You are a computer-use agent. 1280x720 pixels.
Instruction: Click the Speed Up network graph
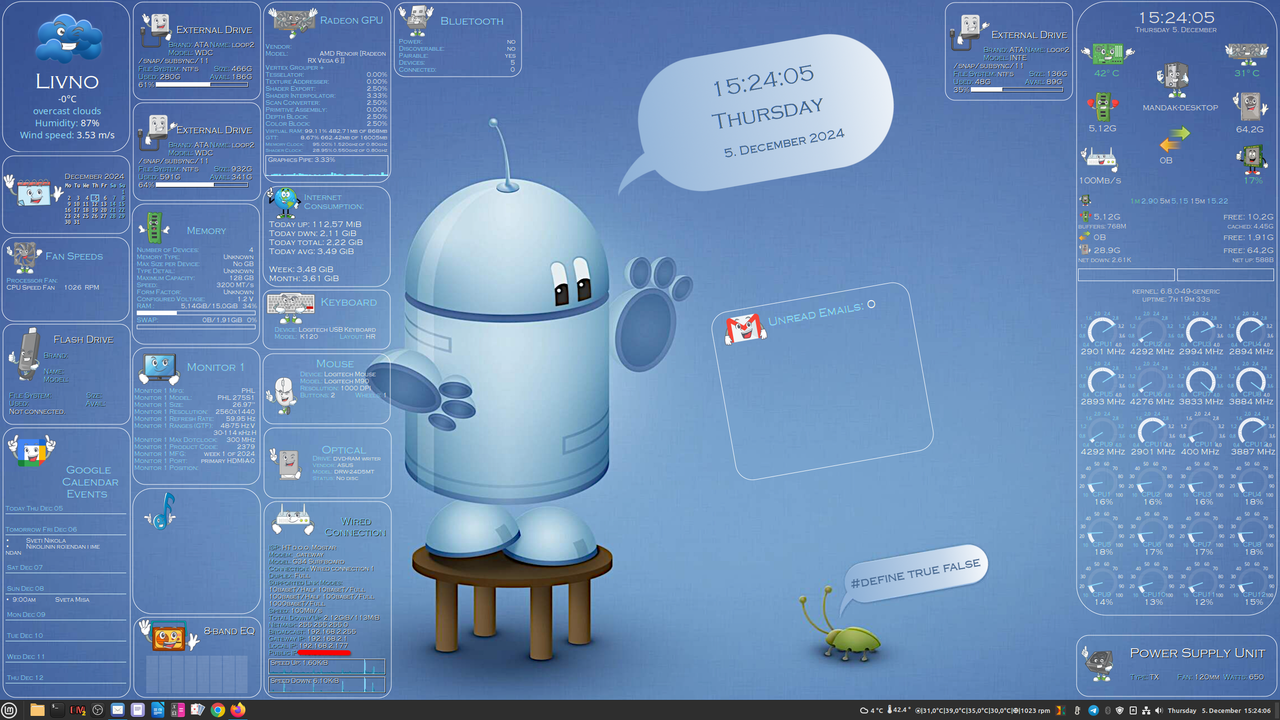point(326,665)
